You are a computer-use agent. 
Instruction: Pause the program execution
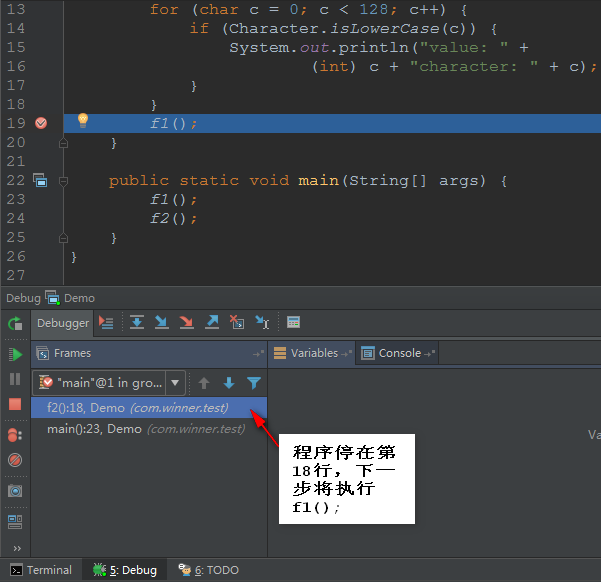15,379
